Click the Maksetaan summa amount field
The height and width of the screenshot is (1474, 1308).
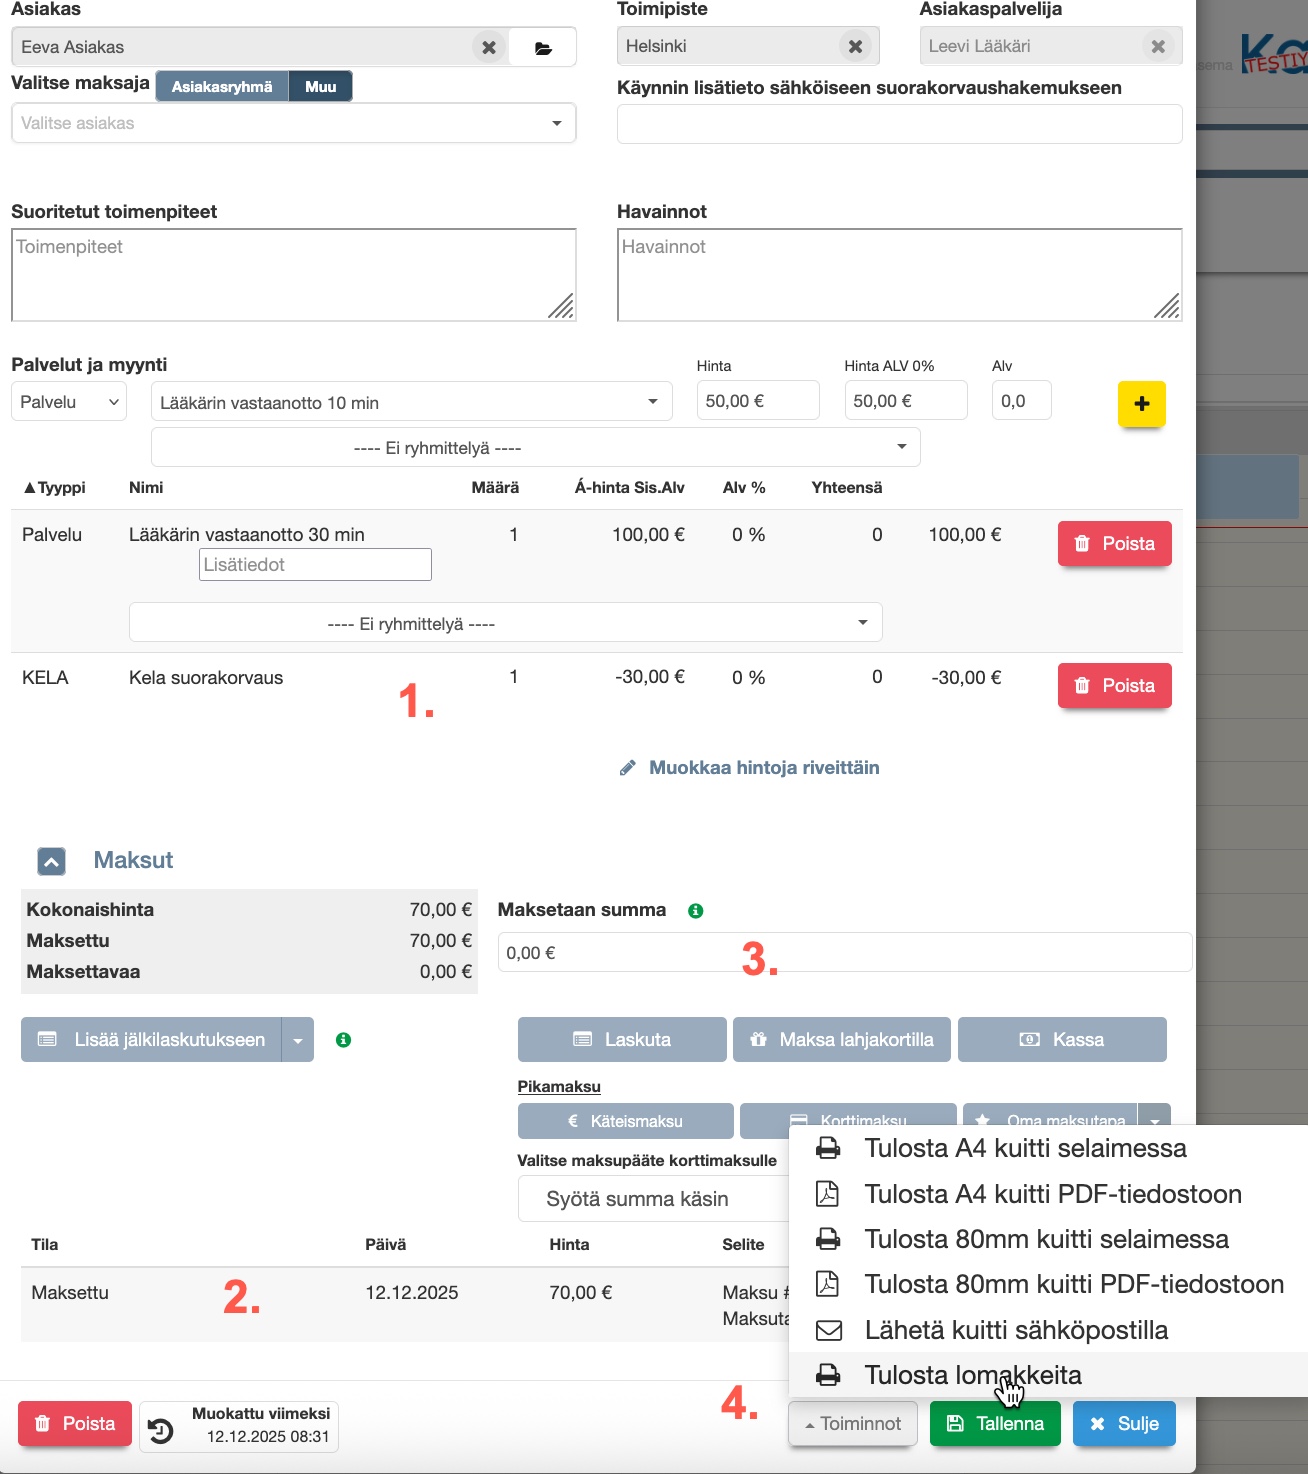click(844, 953)
